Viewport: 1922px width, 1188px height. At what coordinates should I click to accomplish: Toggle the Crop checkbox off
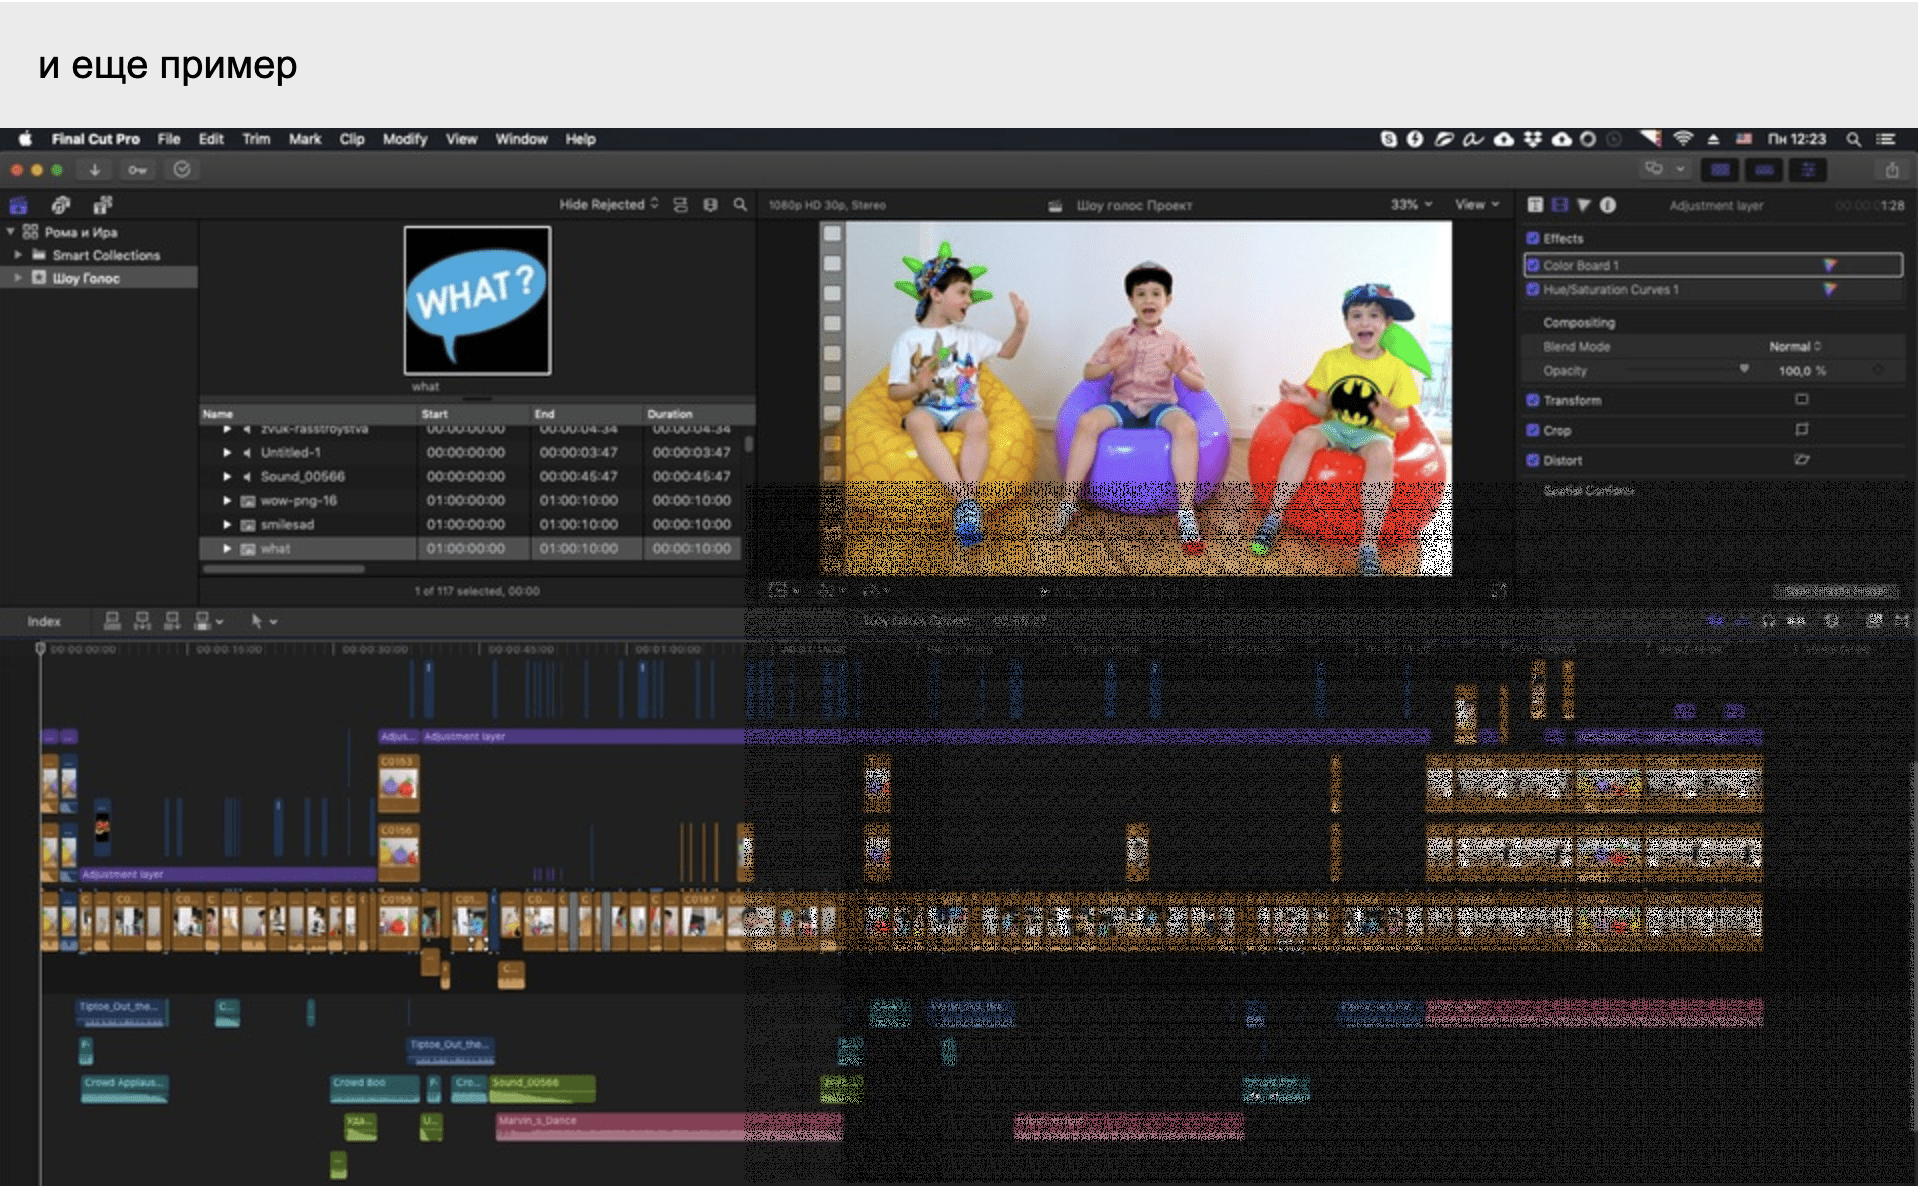click(1533, 431)
